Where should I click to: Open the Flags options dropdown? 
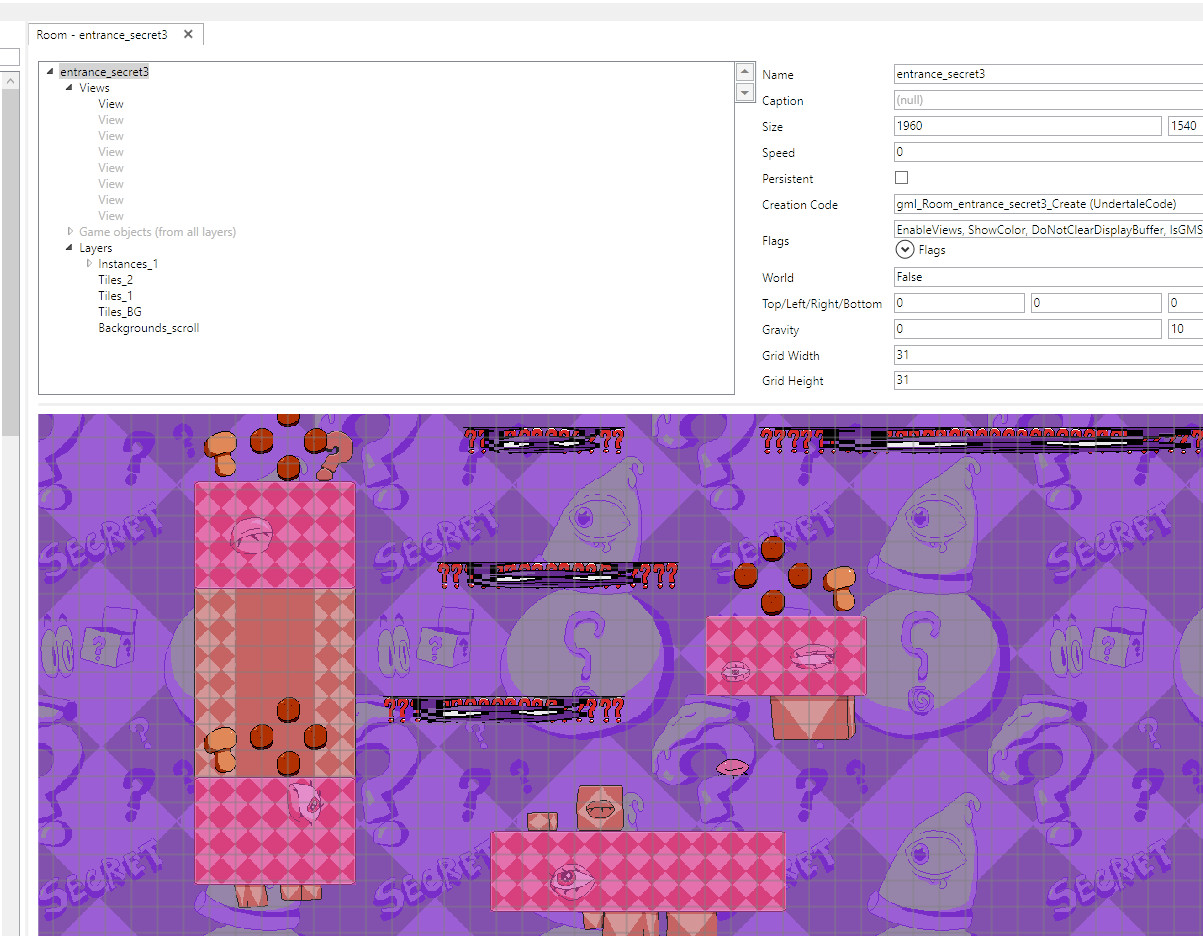coord(905,250)
